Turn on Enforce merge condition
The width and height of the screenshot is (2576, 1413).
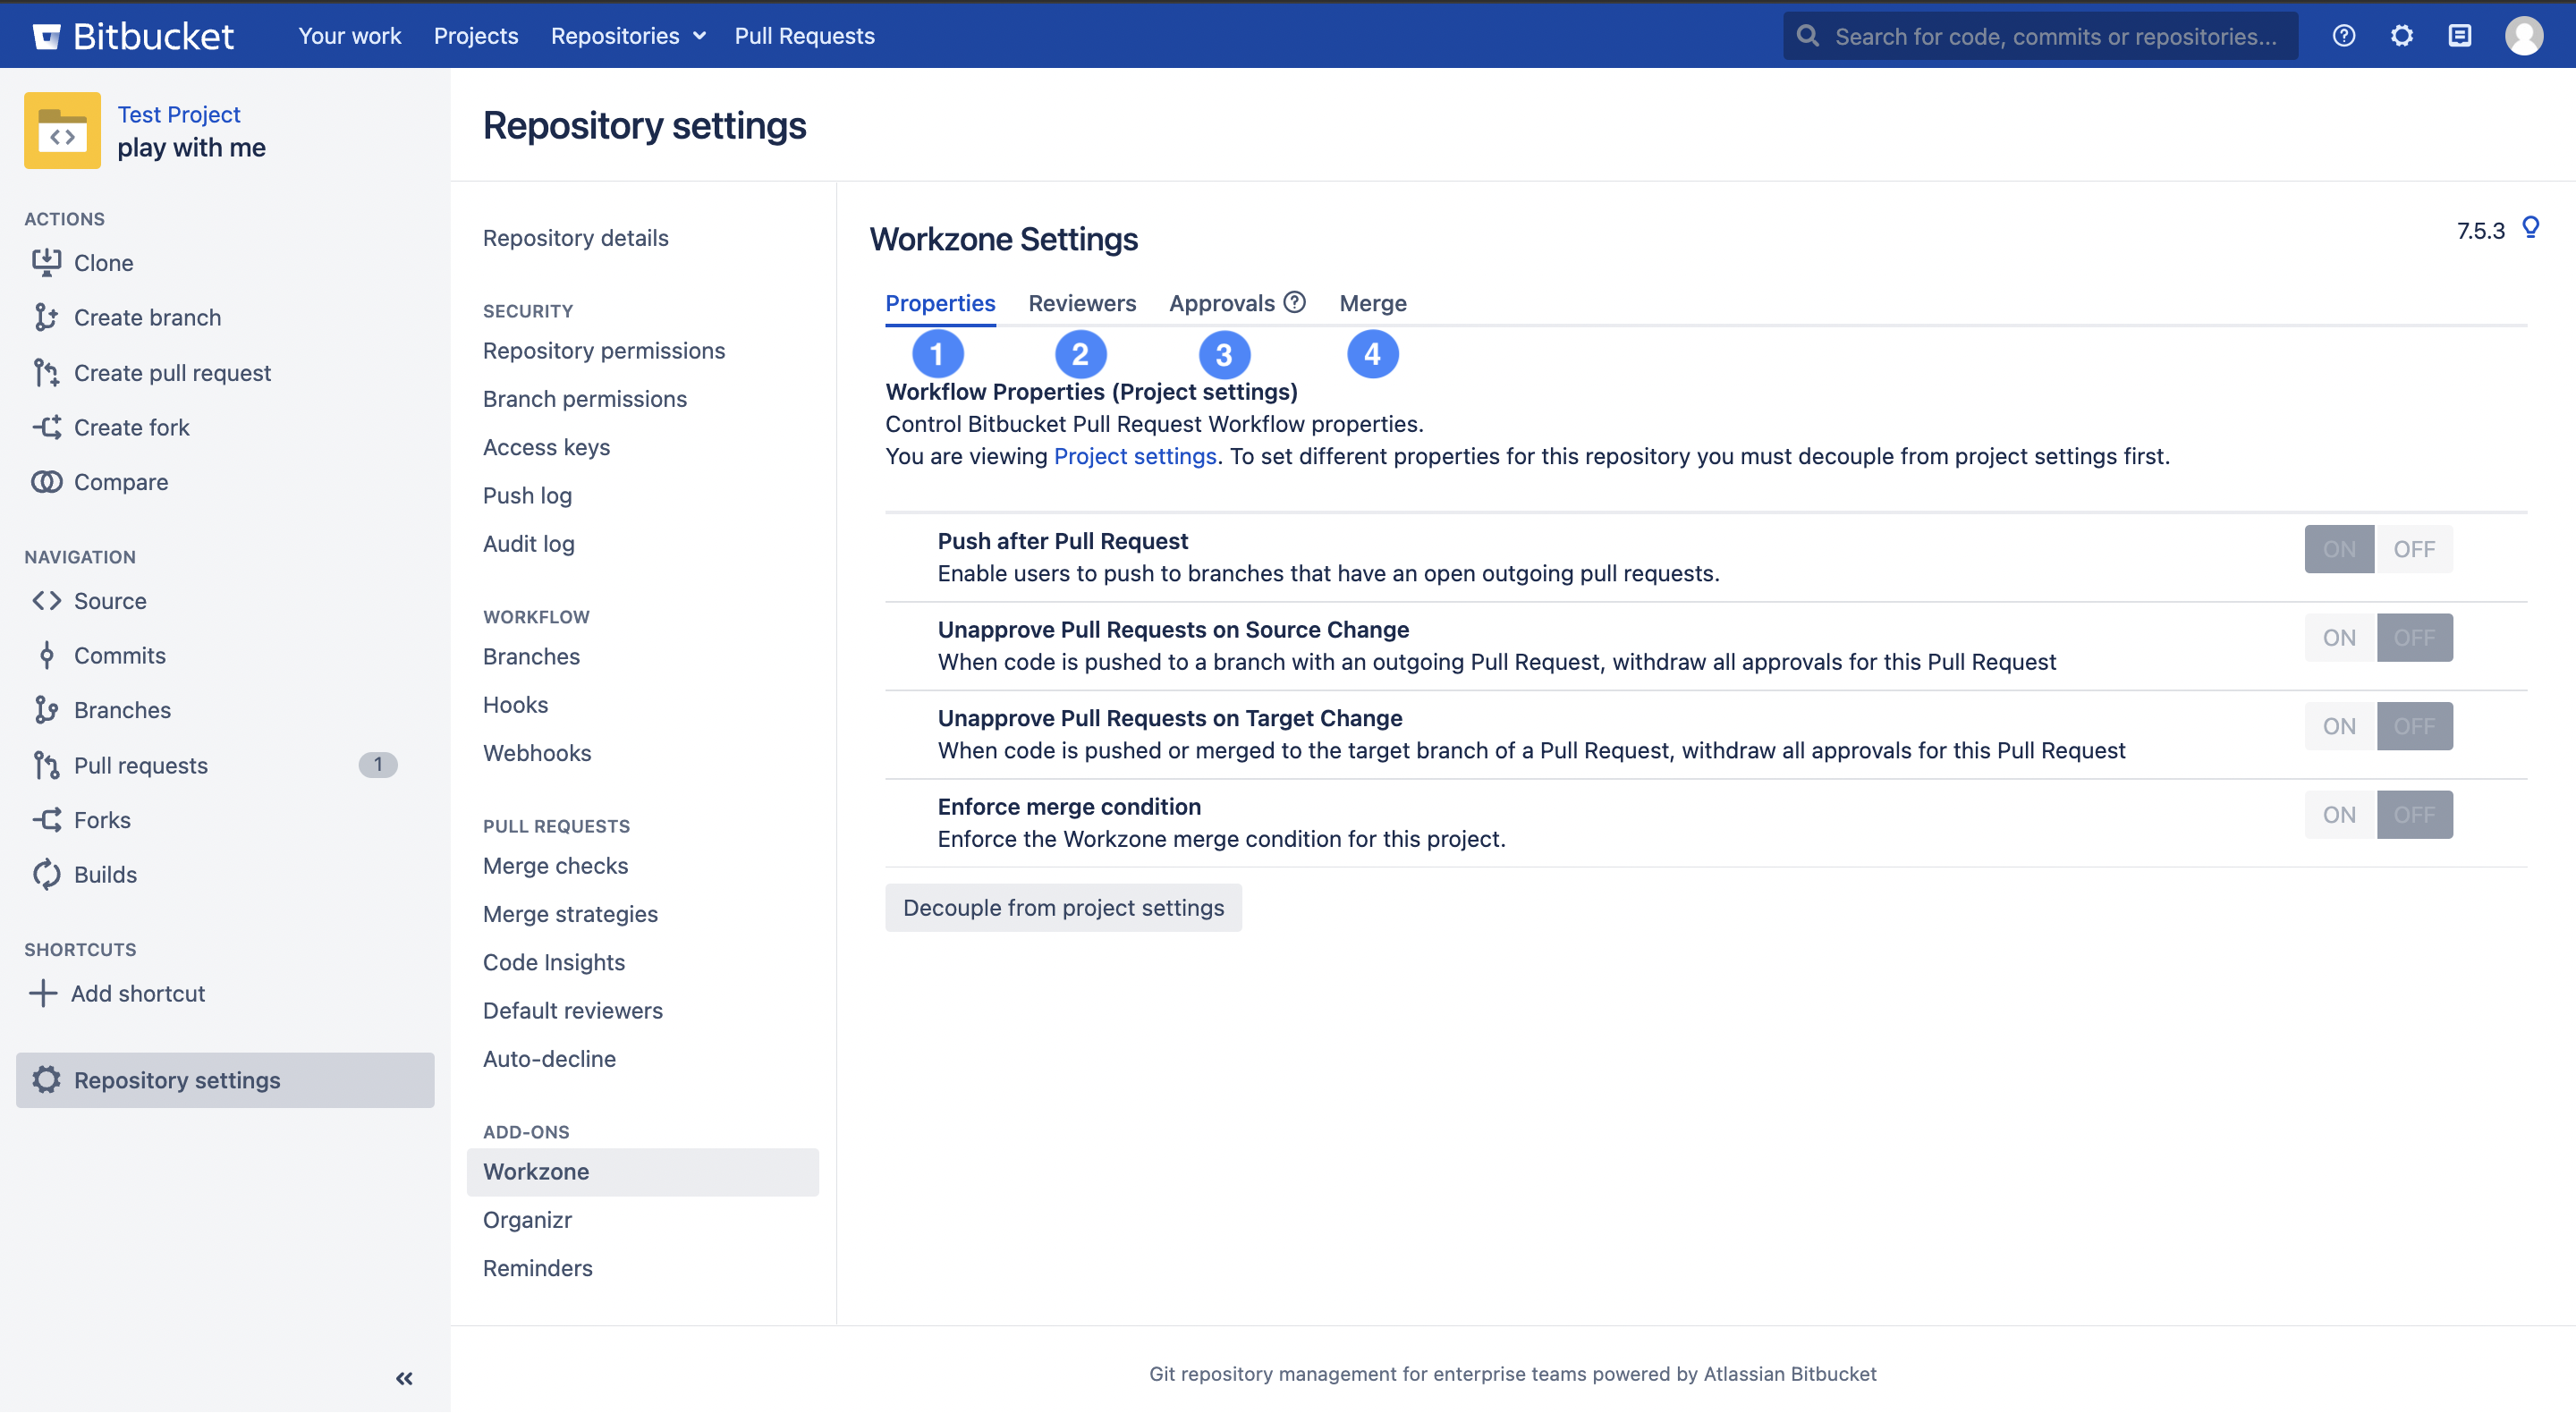tap(2339, 814)
